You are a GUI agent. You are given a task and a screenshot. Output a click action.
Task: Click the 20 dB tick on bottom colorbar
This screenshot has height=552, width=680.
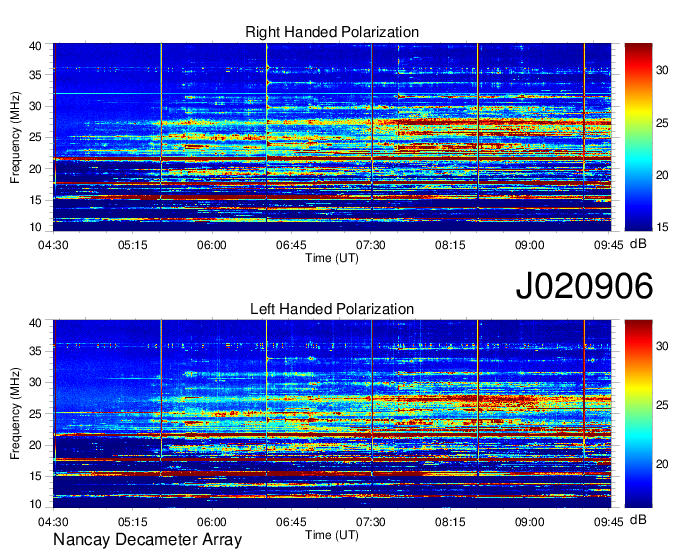(x=662, y=464)
